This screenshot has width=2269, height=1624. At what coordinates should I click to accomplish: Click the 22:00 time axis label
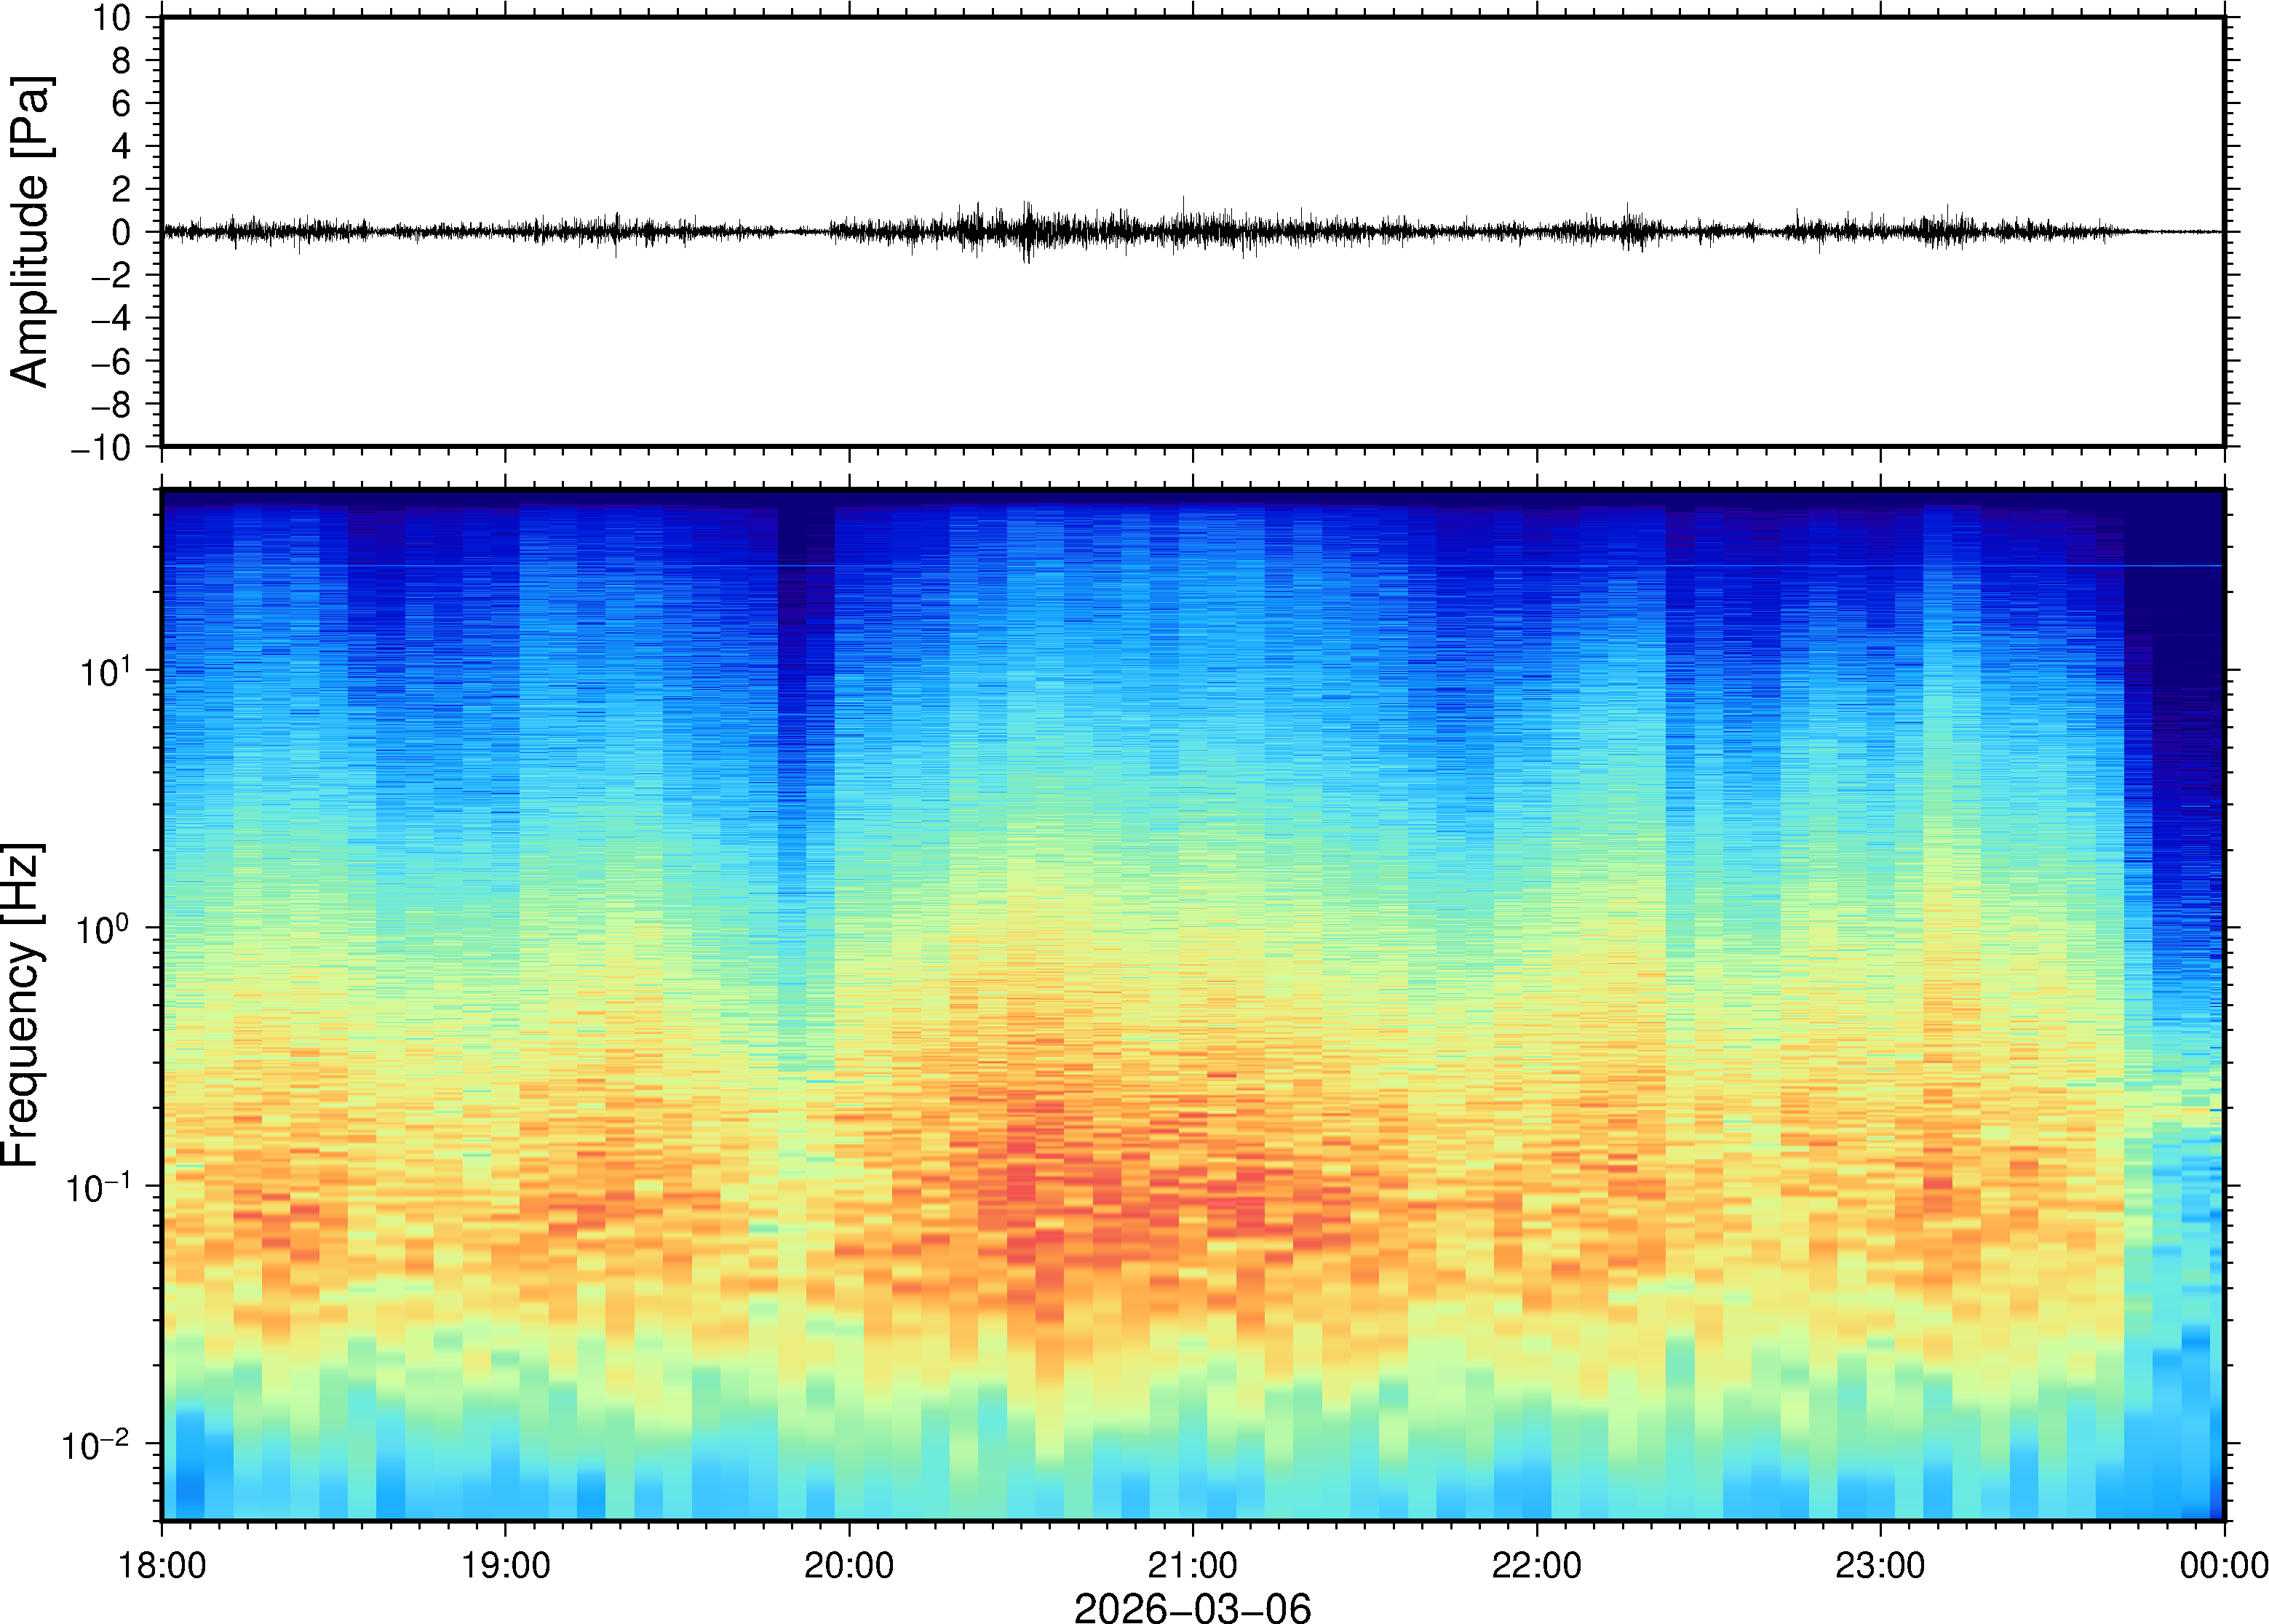click(1536, 1566)
